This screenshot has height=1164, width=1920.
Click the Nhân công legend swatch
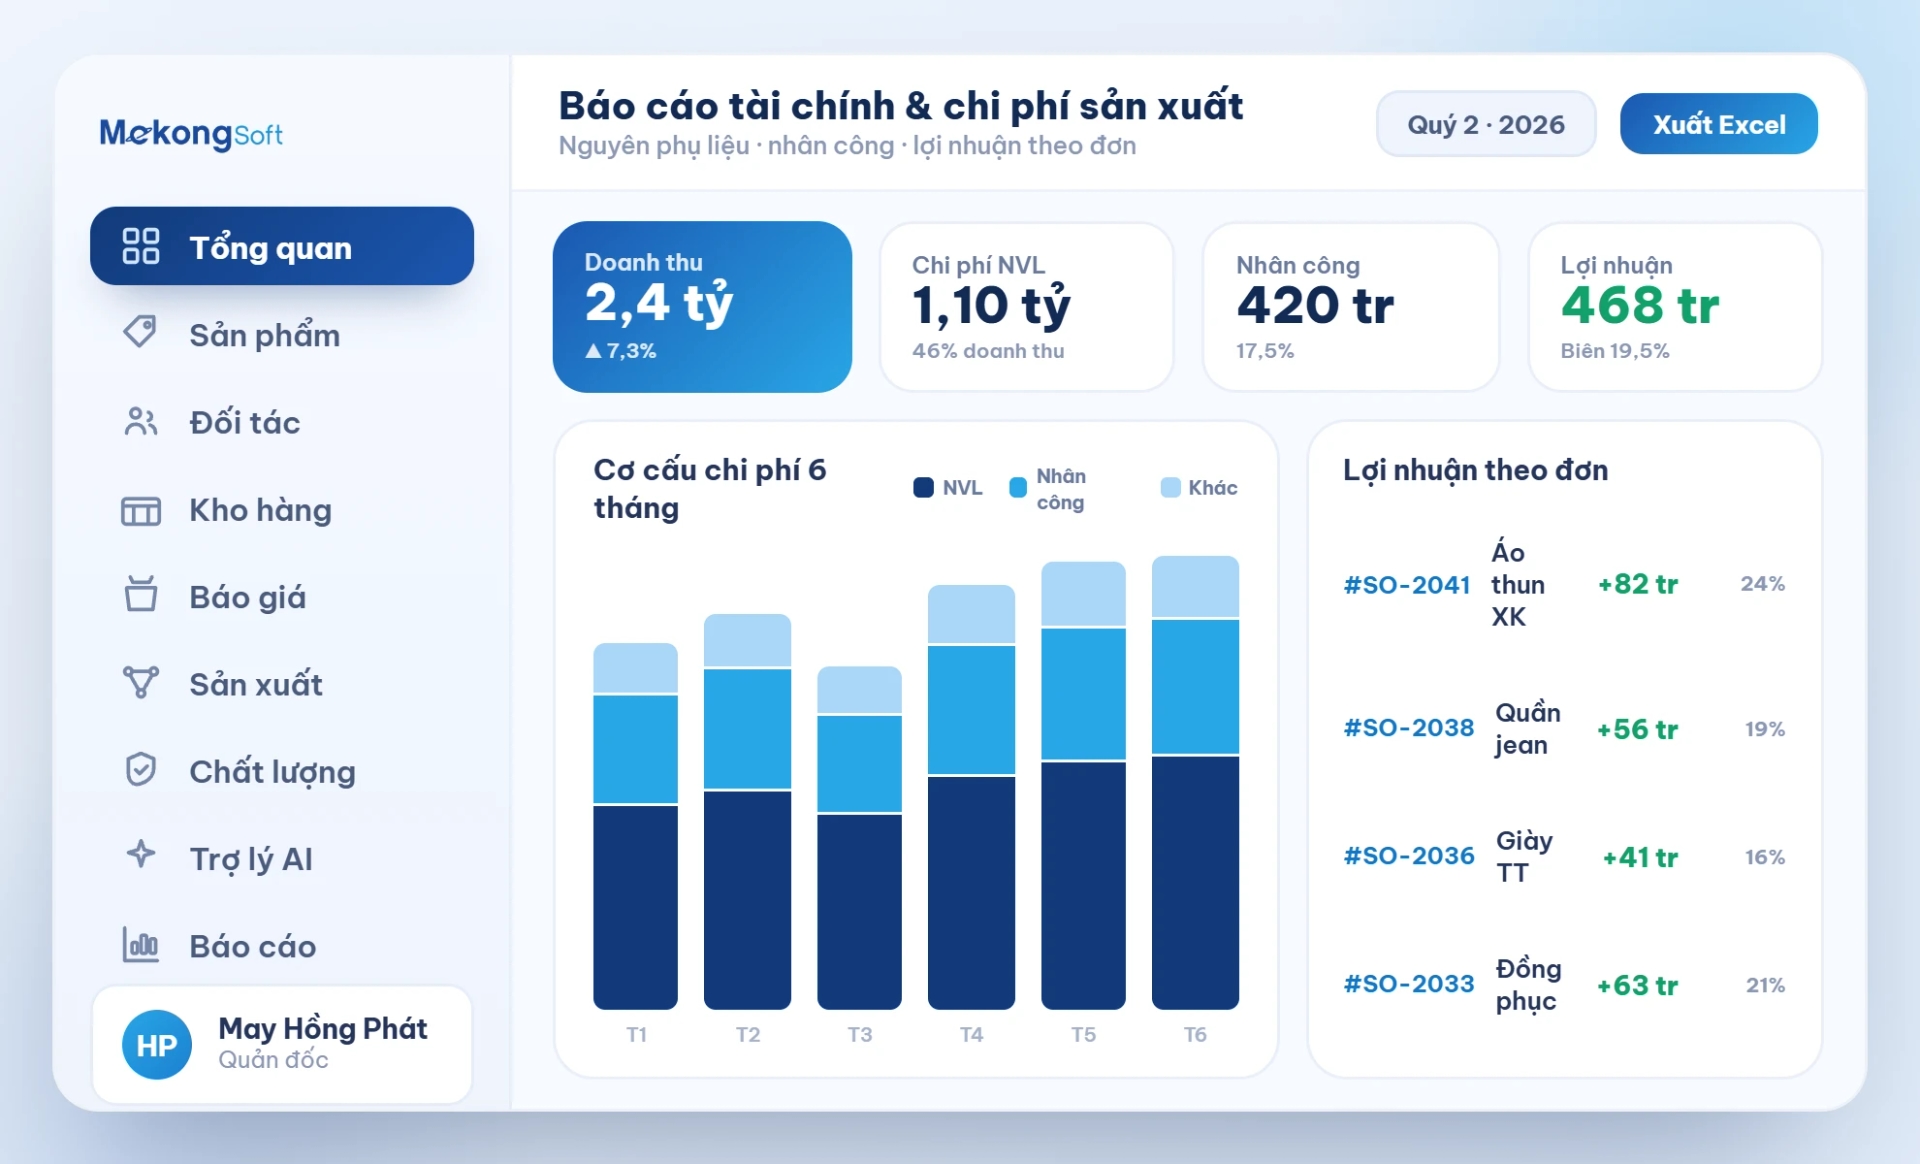(1018, 487)
